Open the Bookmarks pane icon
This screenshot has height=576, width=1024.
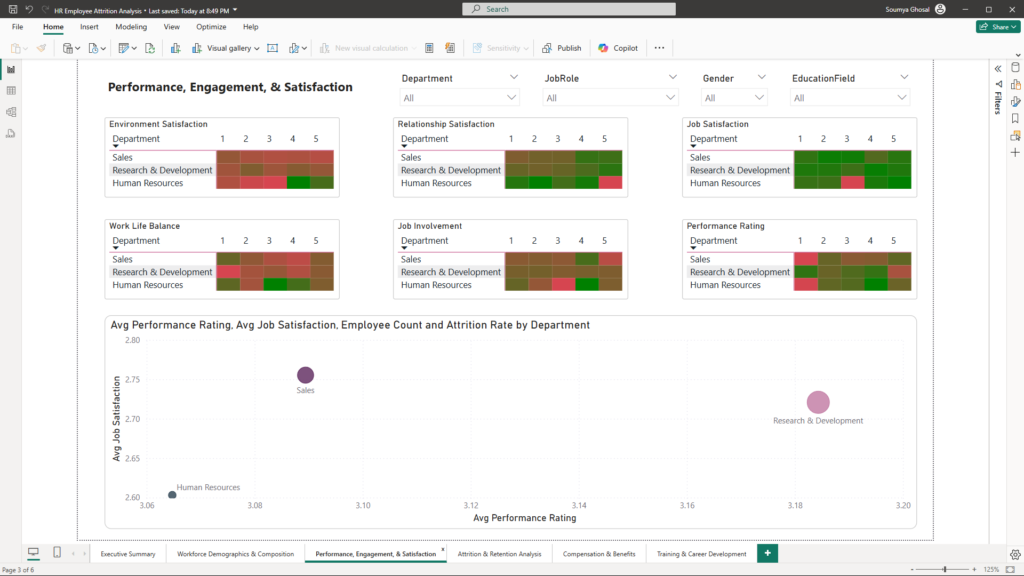coord(1015,118)
